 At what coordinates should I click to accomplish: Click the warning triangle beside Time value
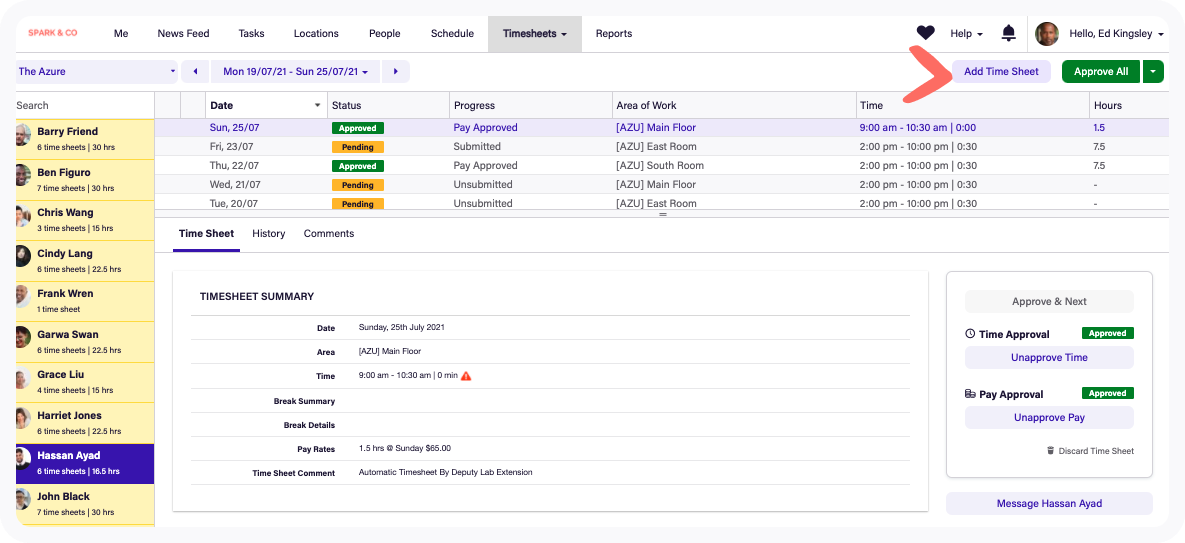(x=466, y=376)
